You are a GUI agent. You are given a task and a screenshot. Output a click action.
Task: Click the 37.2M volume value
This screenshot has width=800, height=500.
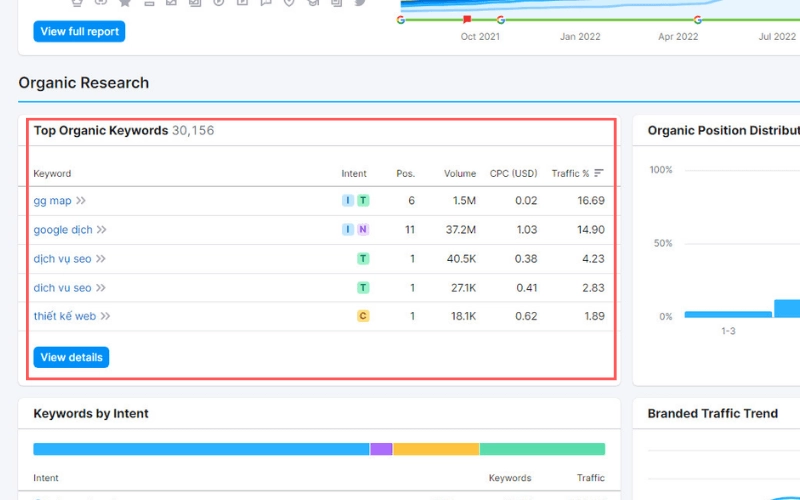click(461, 230)
